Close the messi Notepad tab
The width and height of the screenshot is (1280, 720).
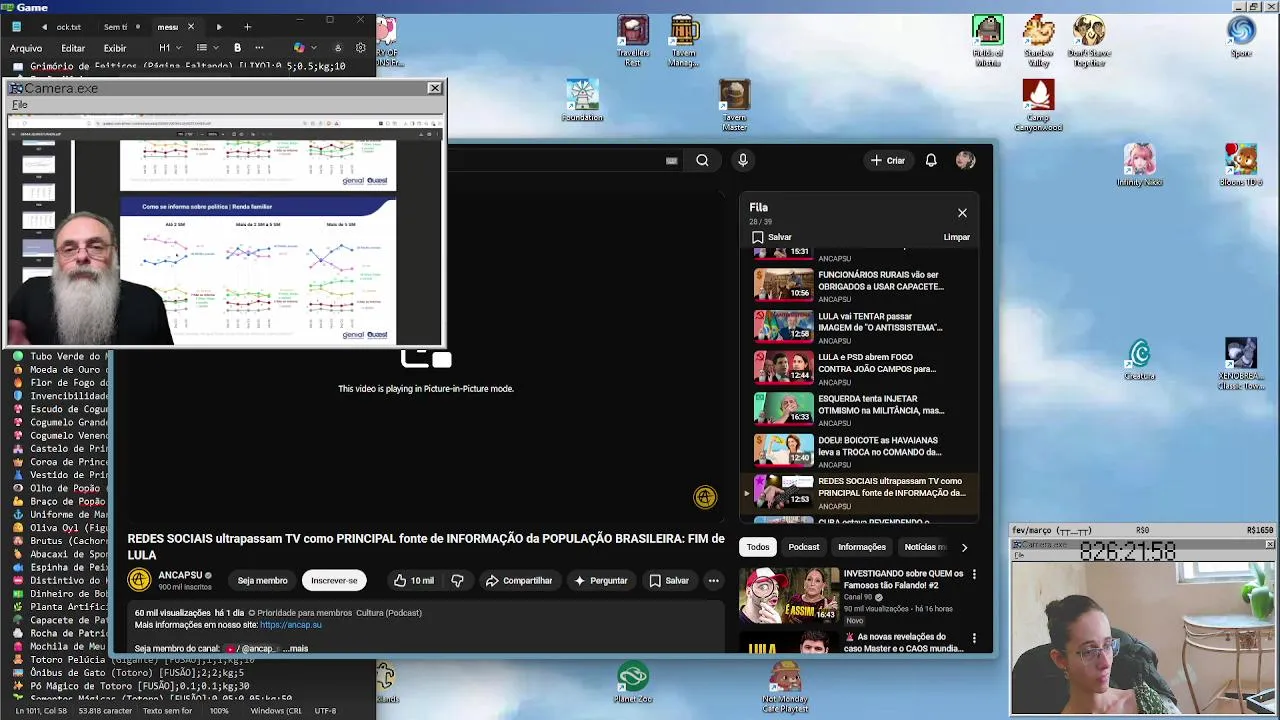click(190, 27)
